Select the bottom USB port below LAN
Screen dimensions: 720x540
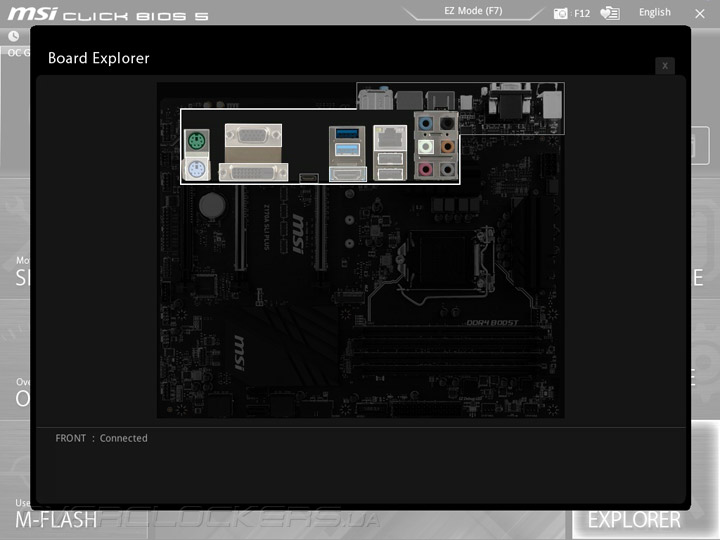point(390,174)
